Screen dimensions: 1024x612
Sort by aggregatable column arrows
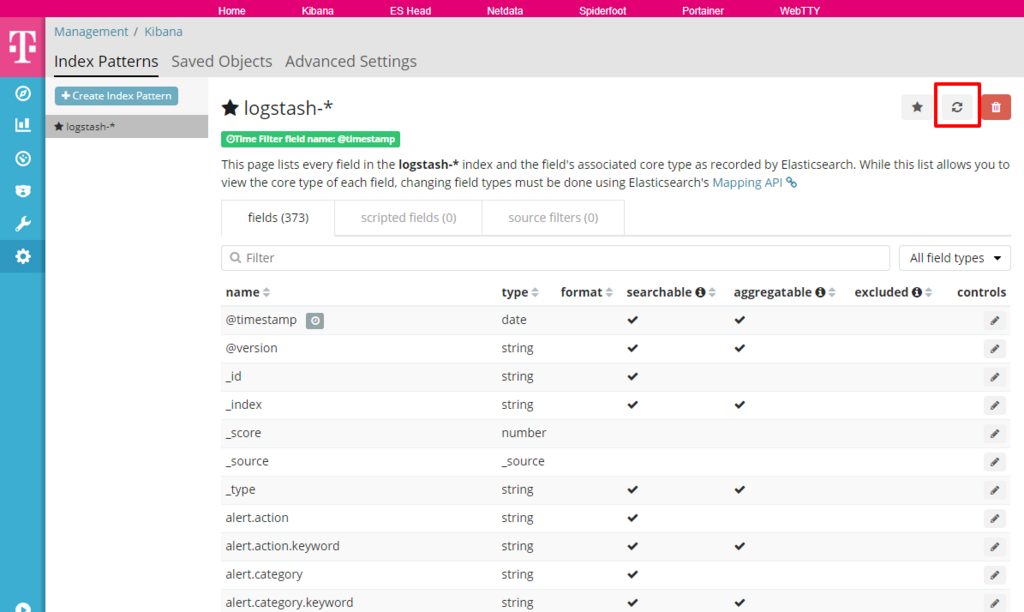click(832, 293)
